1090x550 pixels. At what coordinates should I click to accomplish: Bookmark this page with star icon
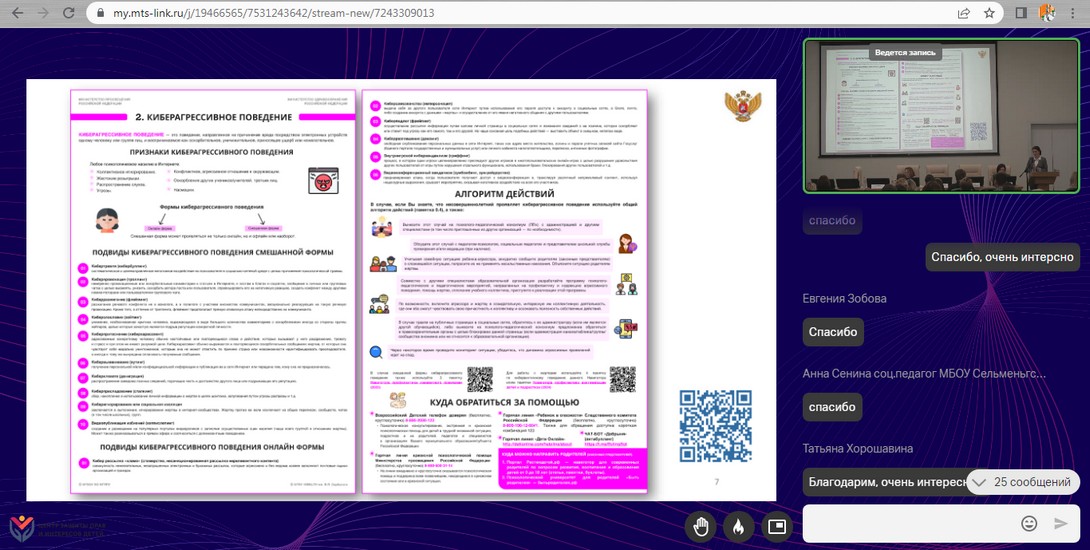click(989, 14)
